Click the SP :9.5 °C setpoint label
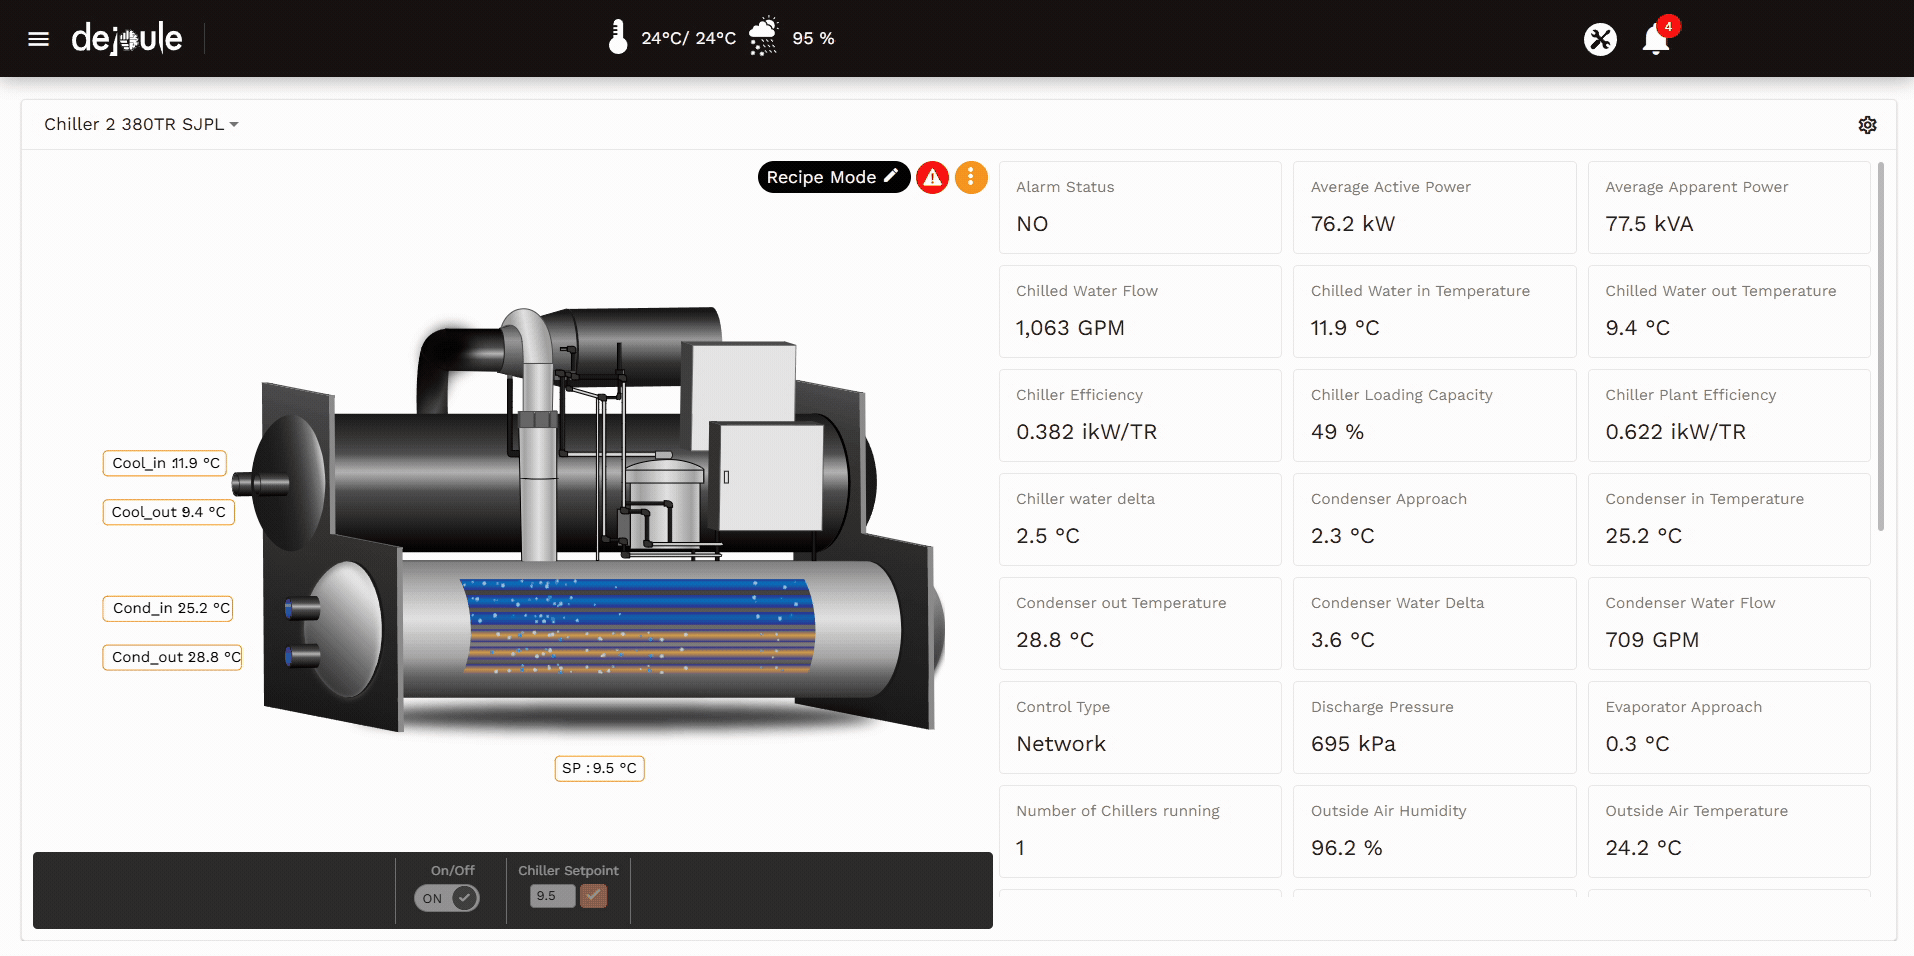 (x=599, y=768)
